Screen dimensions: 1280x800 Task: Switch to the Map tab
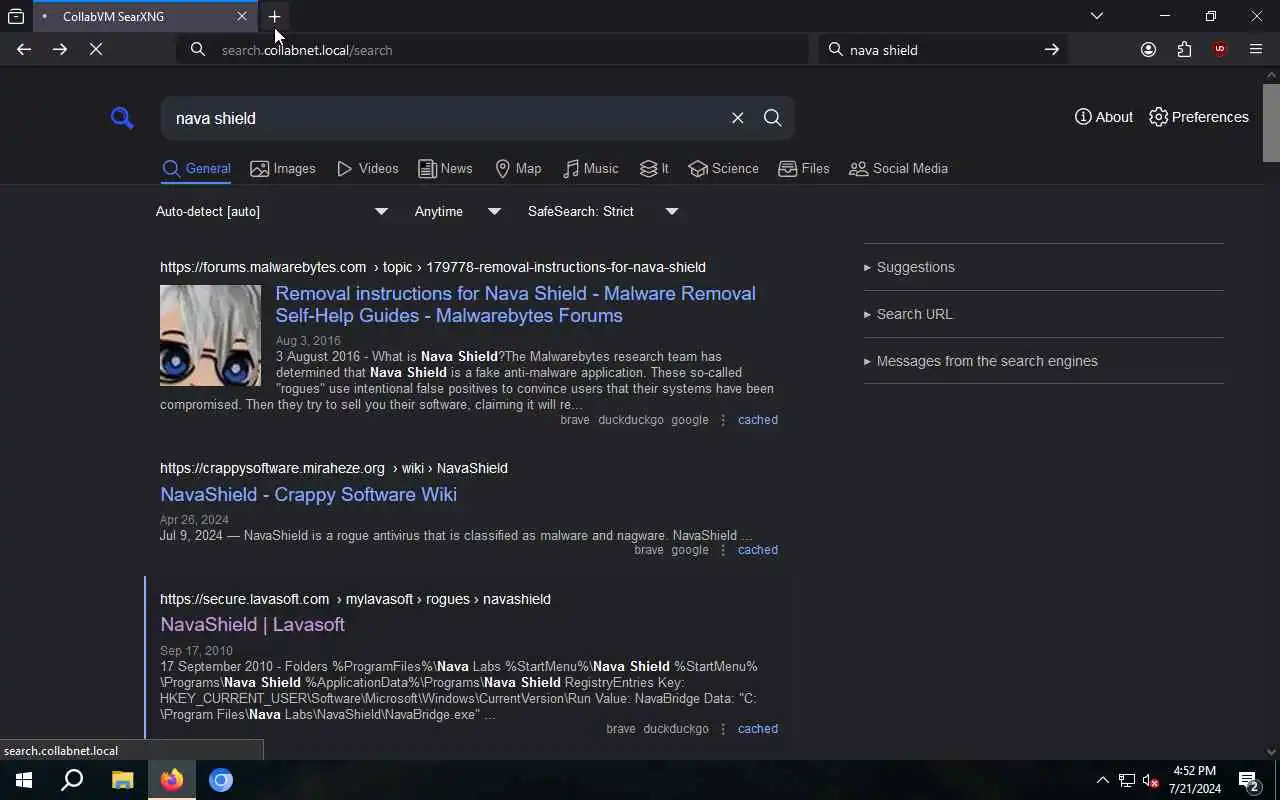518,168
